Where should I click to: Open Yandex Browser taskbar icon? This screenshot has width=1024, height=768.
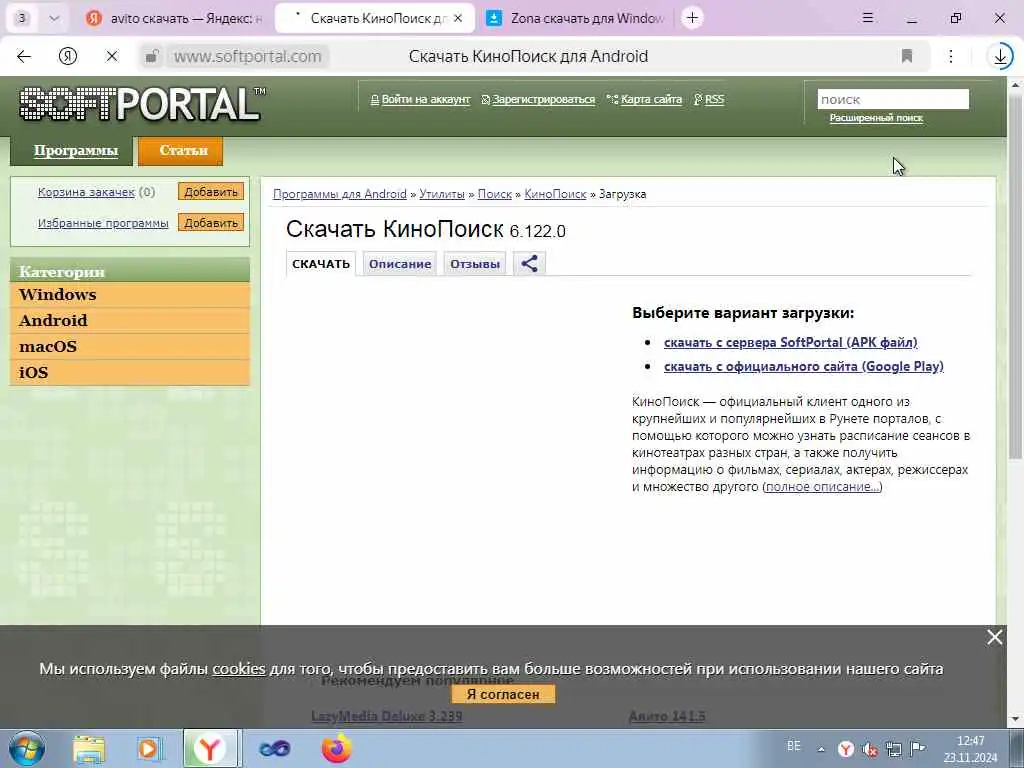(211, 748)
